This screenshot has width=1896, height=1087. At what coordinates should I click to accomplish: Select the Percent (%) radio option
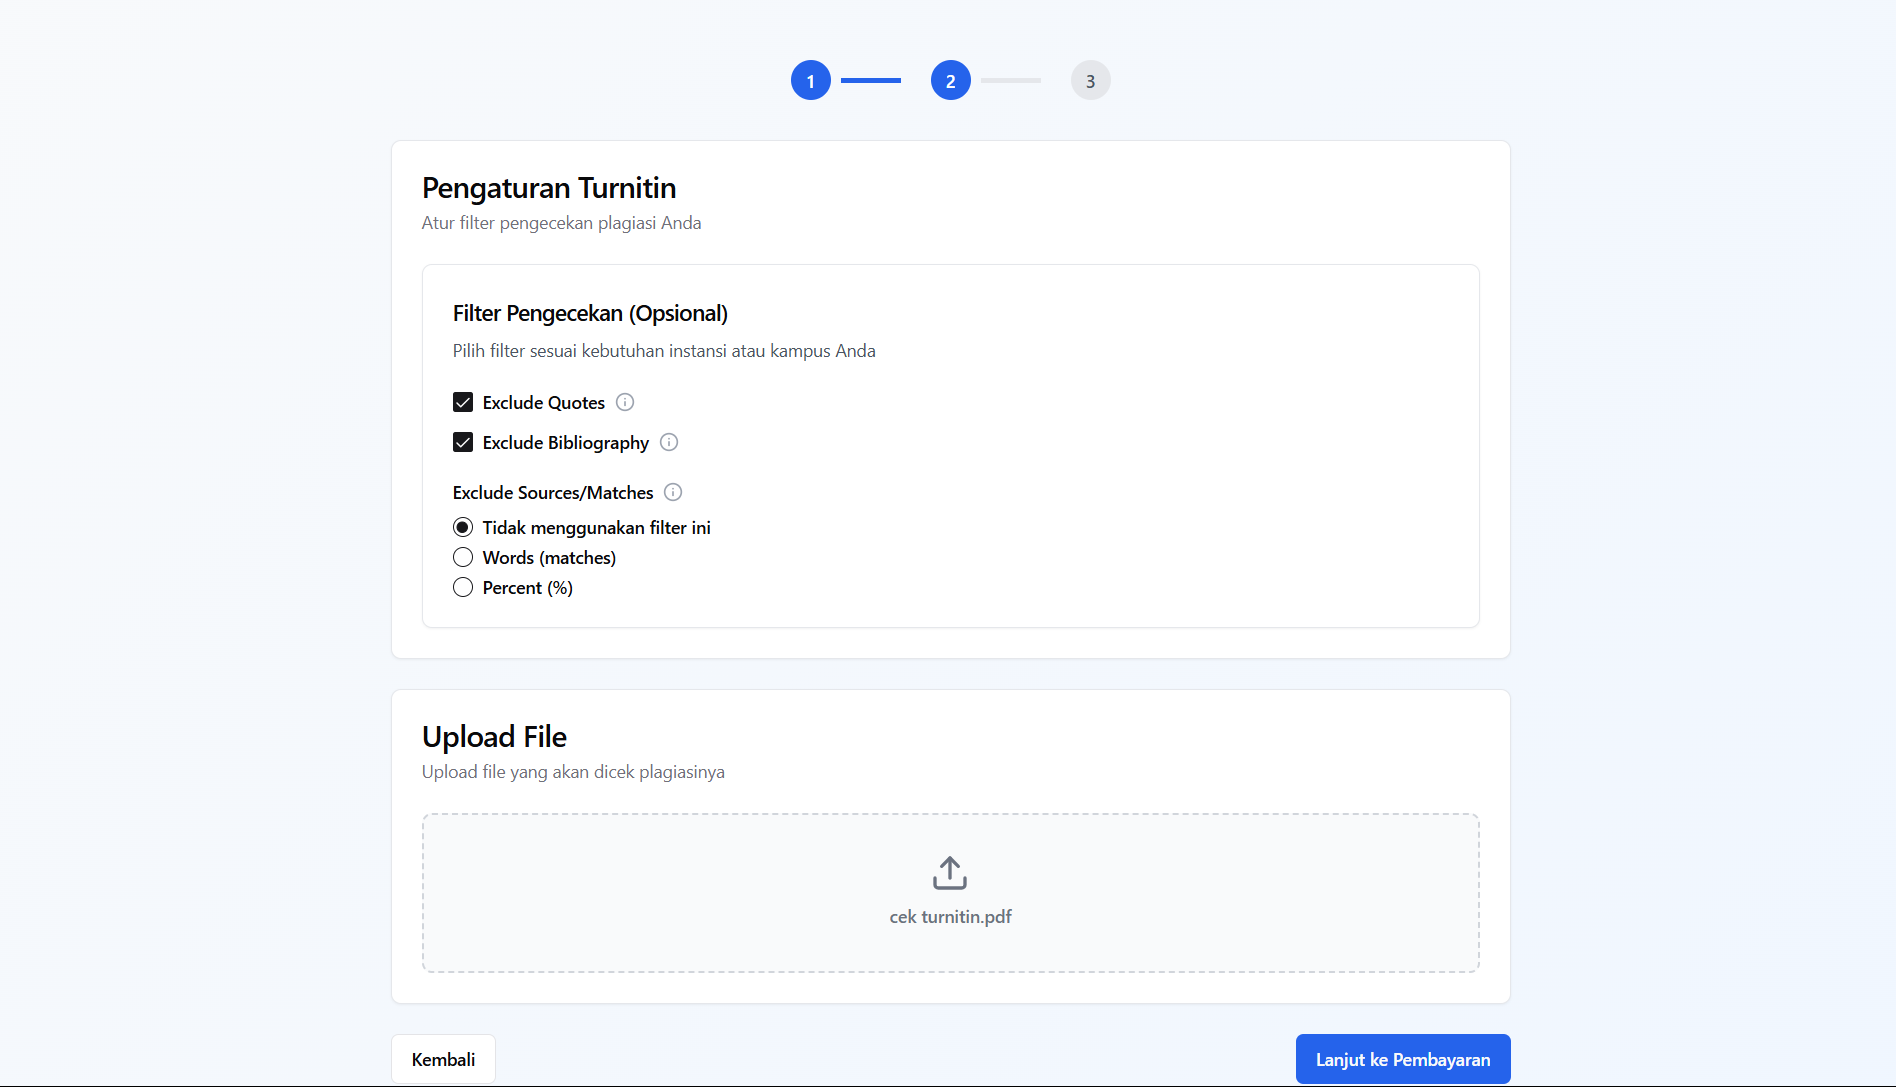tap(463, 587)
